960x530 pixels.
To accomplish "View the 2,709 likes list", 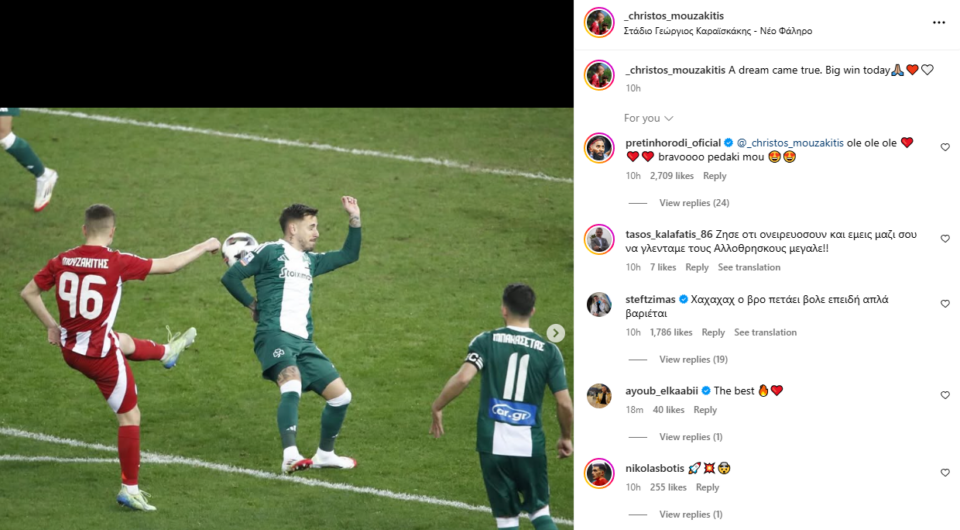I will point(672,176).
